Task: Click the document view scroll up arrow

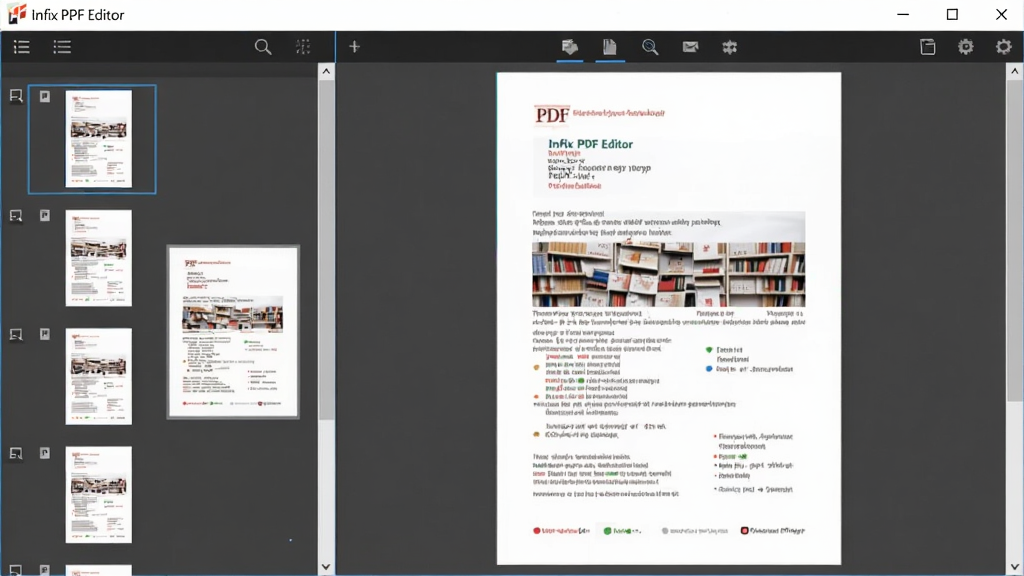Action: (x=1014, y=71)
